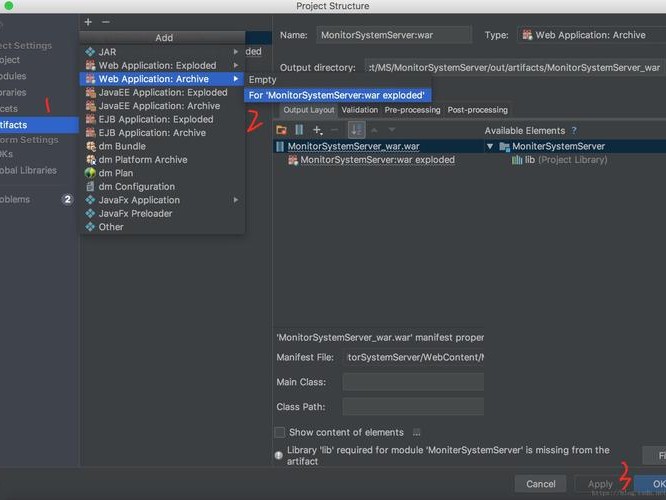Select lib (Project Library) element
The width and height of the screenshot is (666, 500).
[559, 160]
